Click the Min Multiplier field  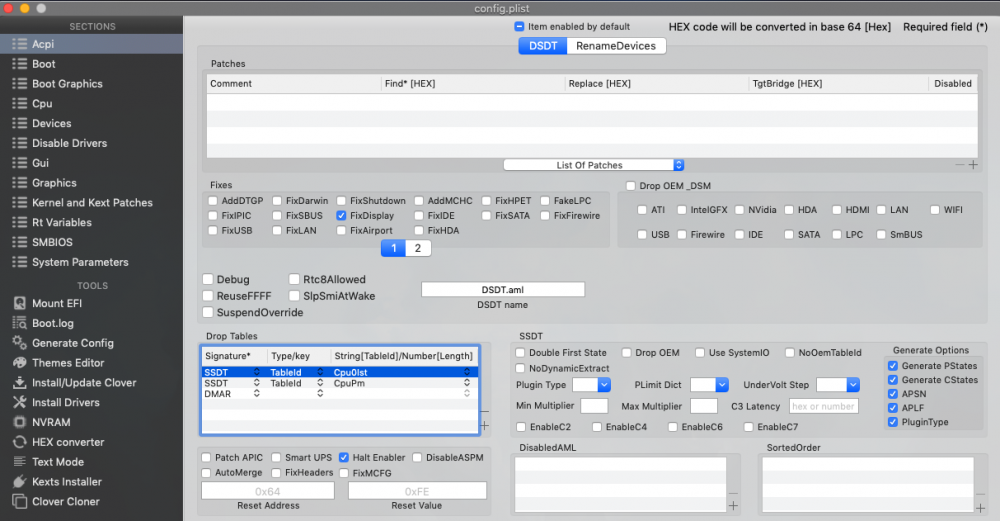(x=594, y=406)
